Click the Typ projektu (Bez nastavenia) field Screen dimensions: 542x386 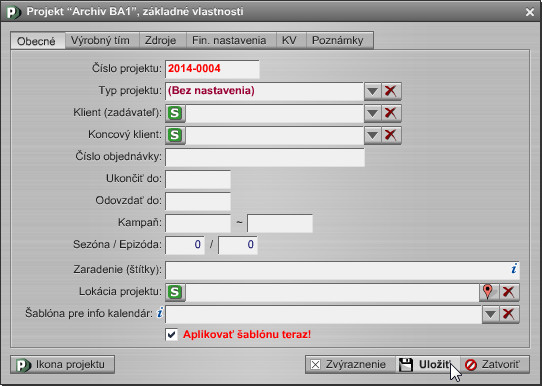pyautogui.click(x=264, y=91)
